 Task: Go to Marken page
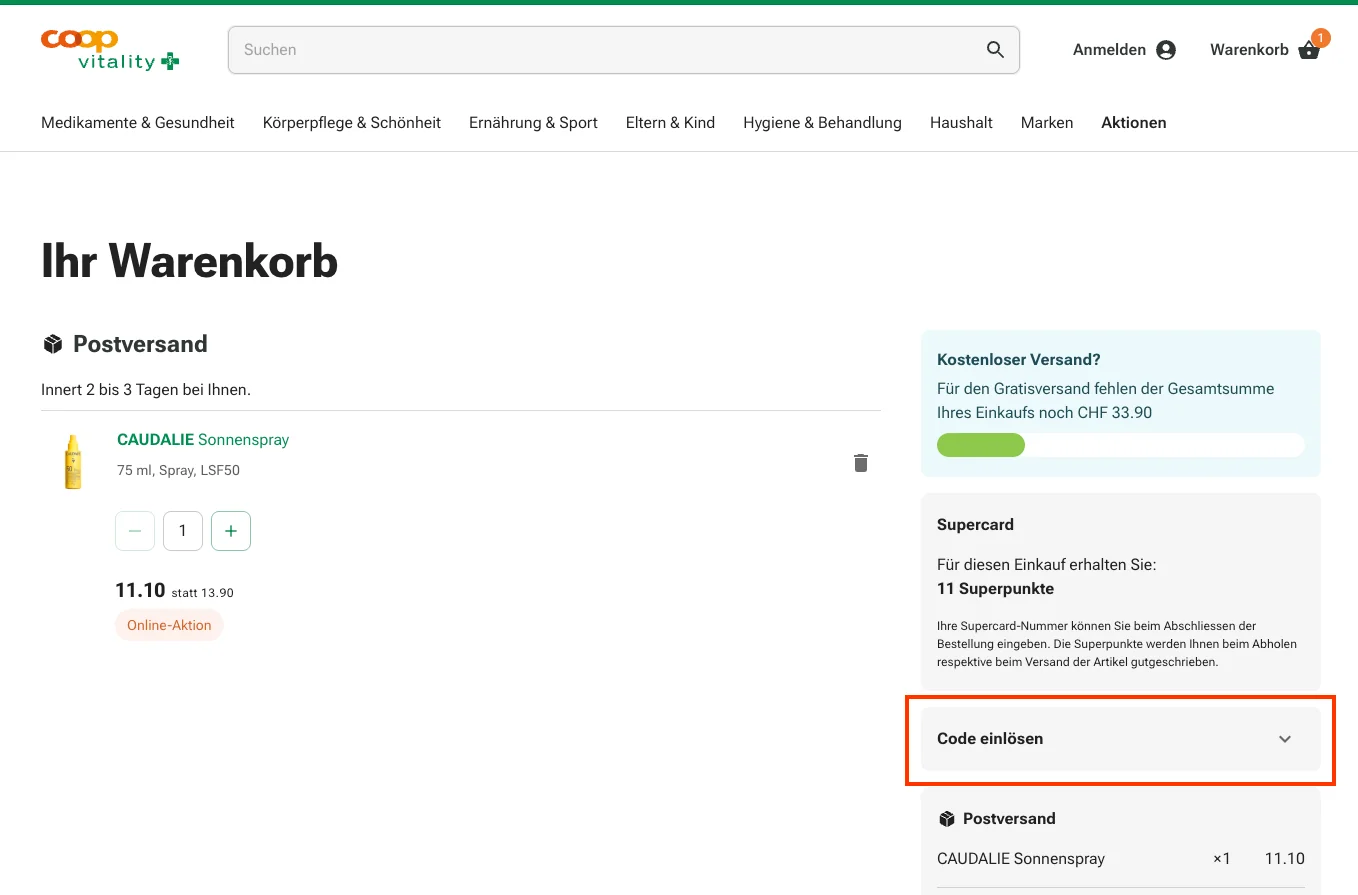pyautogui.click(x=1047, y=123)
